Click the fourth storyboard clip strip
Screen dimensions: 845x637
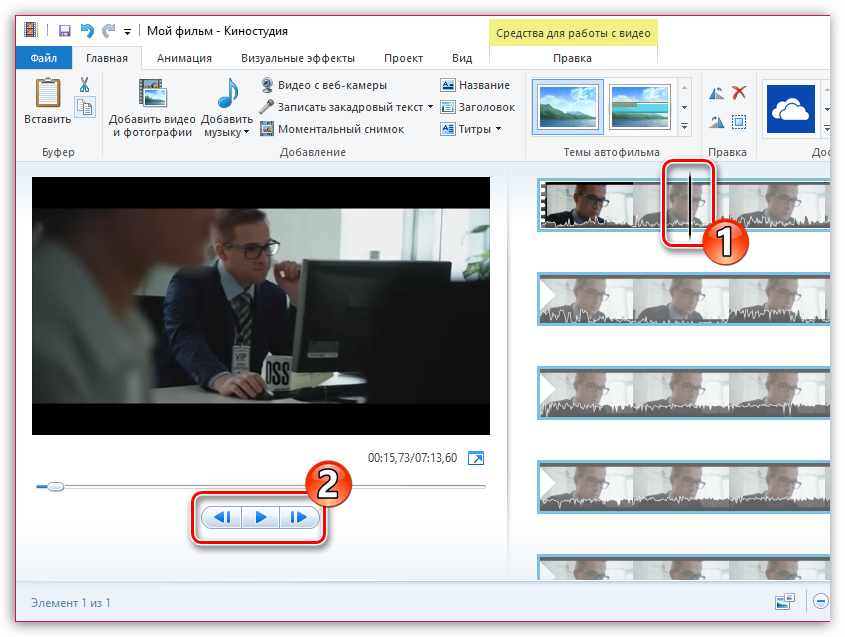tap(683, 487)
